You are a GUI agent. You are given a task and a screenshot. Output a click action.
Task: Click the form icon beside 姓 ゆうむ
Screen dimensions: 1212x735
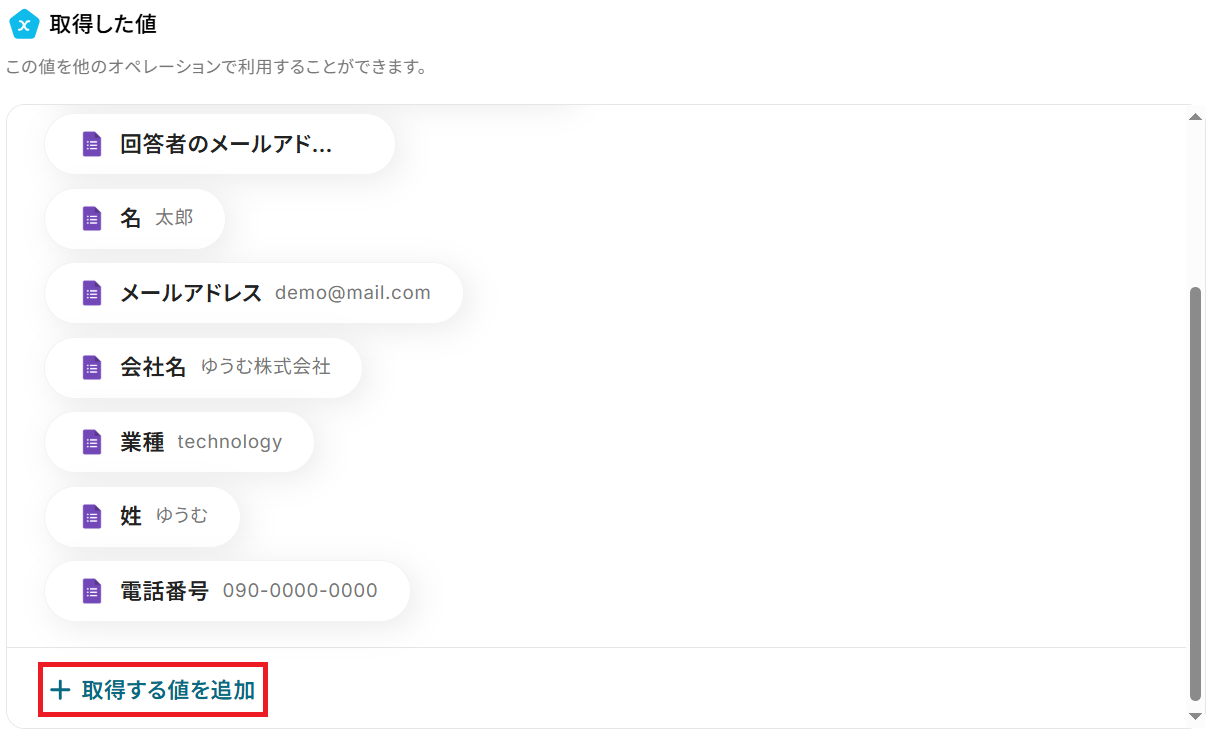point(92,516)
